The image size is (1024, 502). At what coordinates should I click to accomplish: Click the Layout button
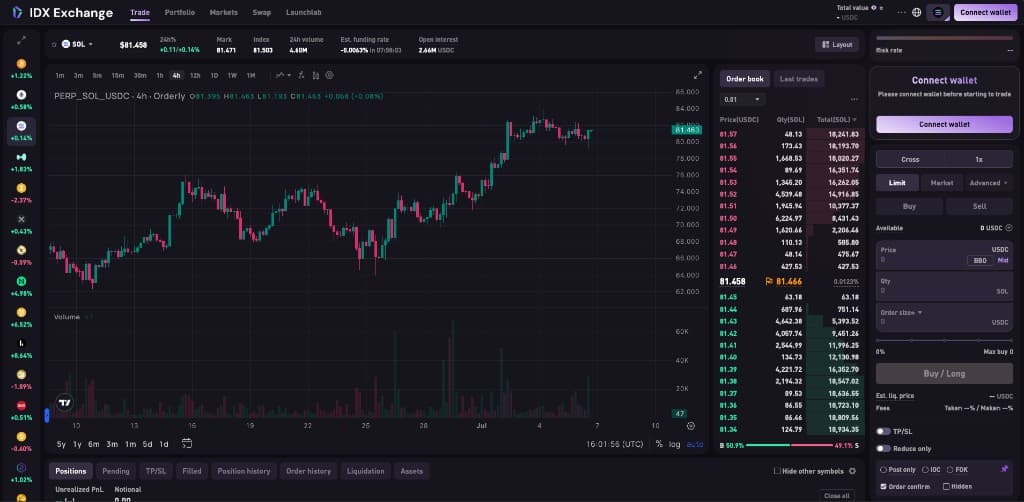coord(836,44)
